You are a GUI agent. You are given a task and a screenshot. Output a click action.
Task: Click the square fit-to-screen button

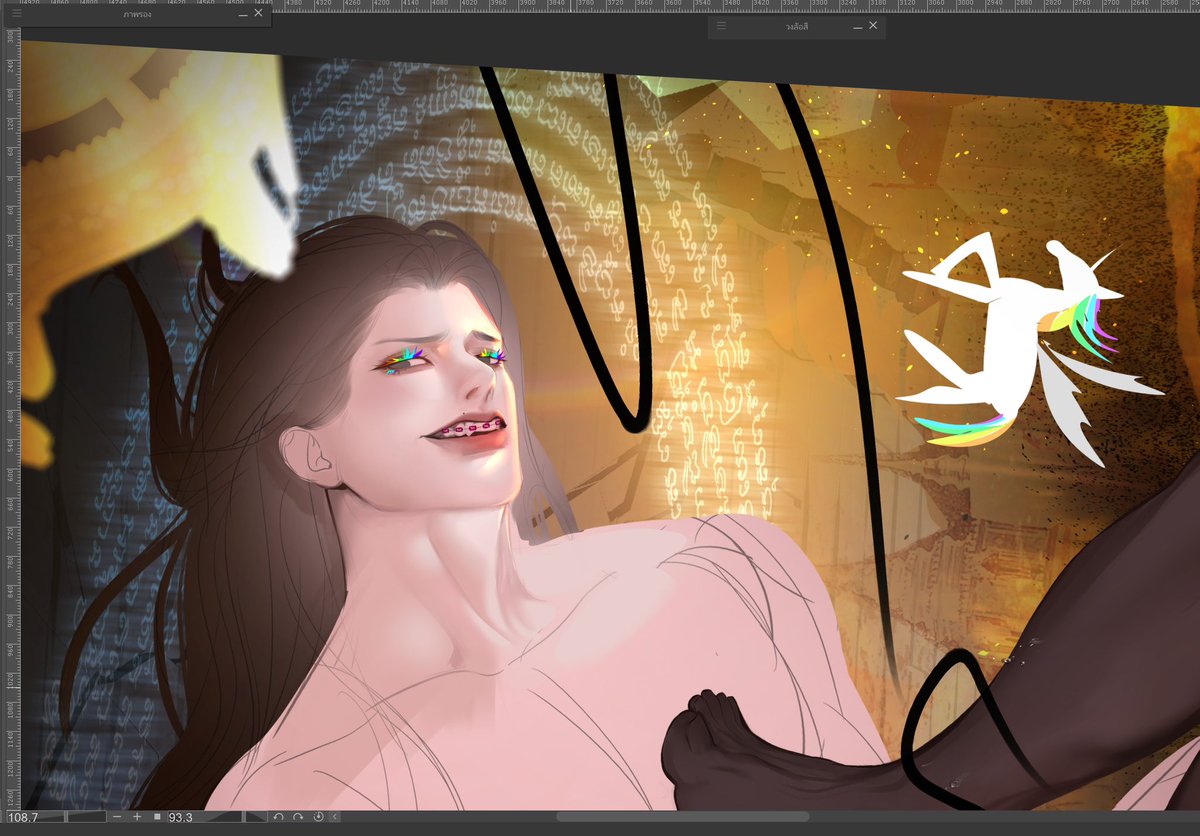coord(157,817)
